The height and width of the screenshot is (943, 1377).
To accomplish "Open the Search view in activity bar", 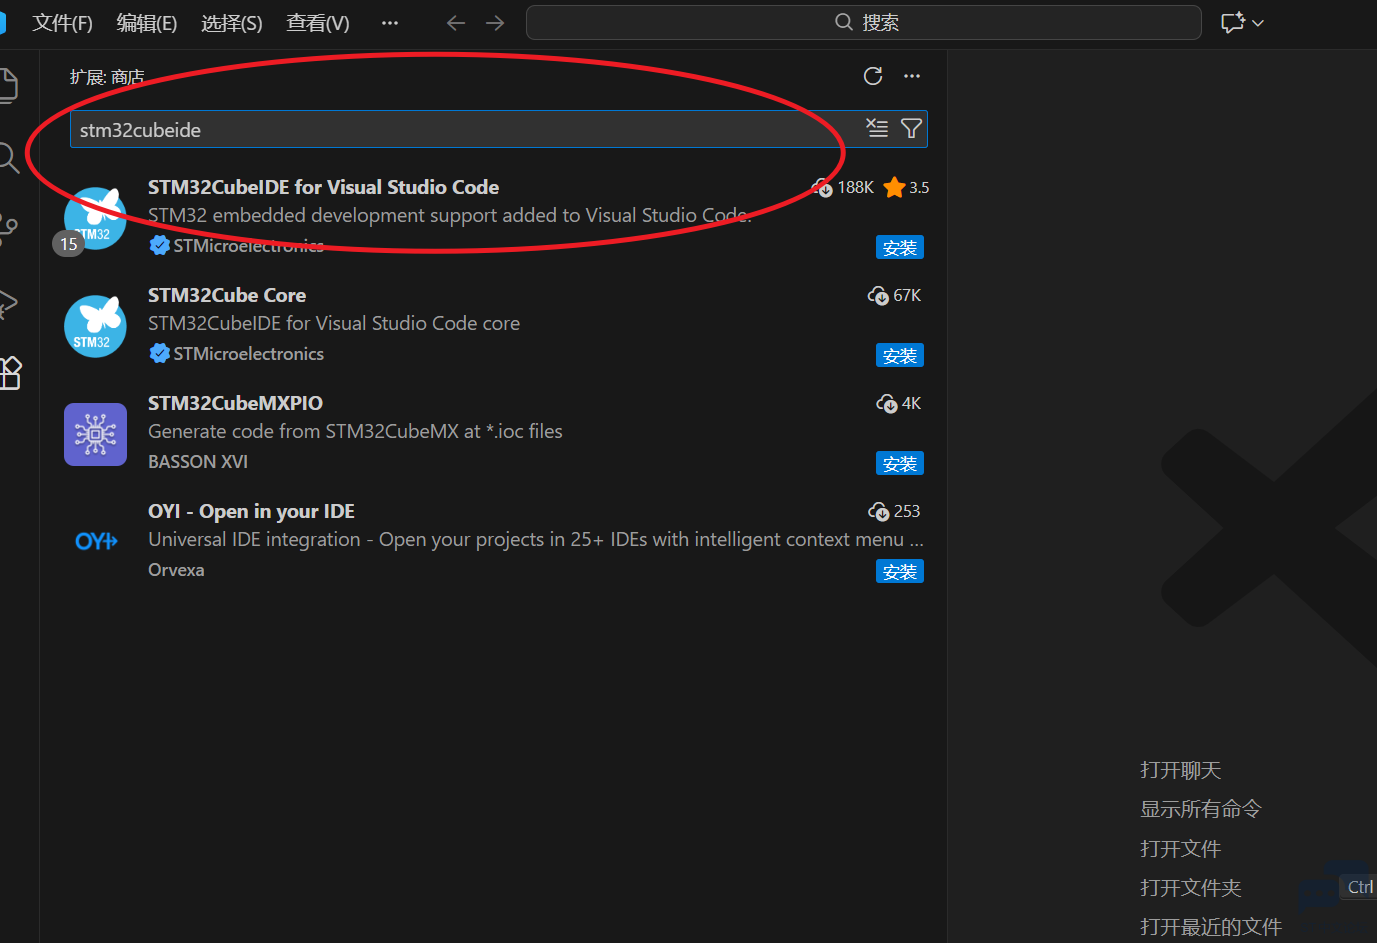I will (x=8, y=158).
